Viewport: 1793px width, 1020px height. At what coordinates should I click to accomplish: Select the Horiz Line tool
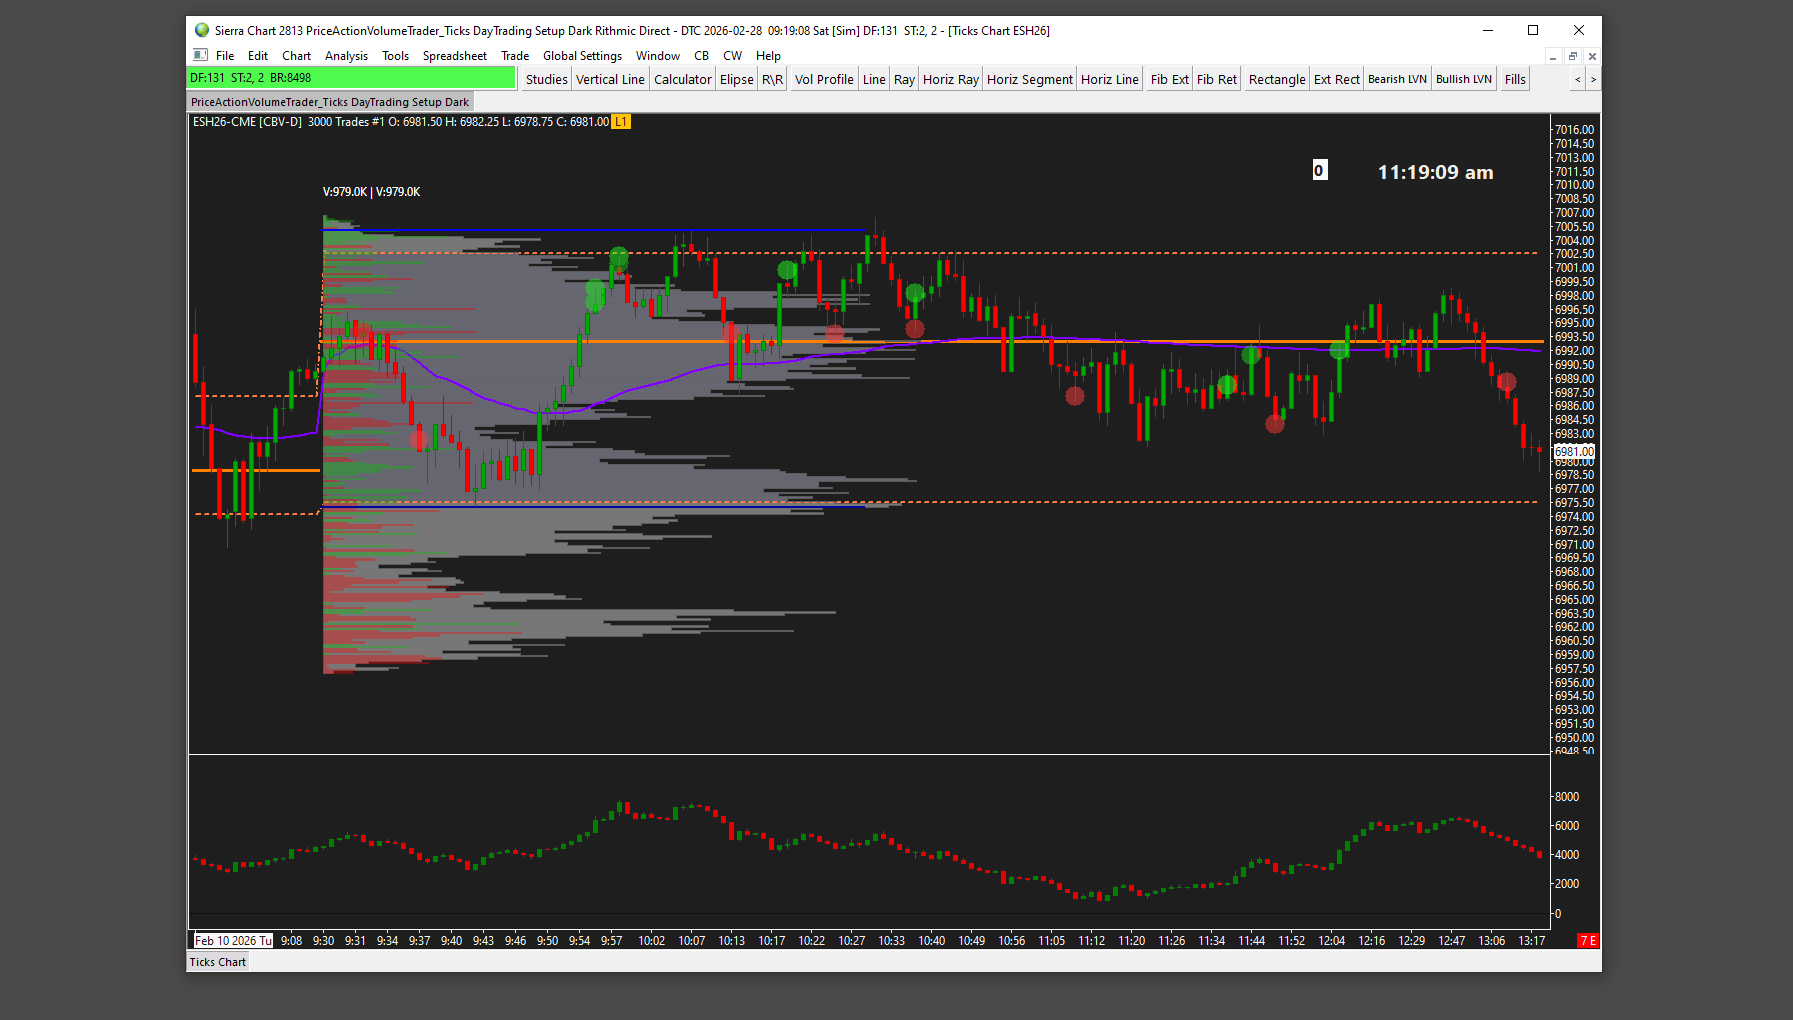tap(1110, 79)
